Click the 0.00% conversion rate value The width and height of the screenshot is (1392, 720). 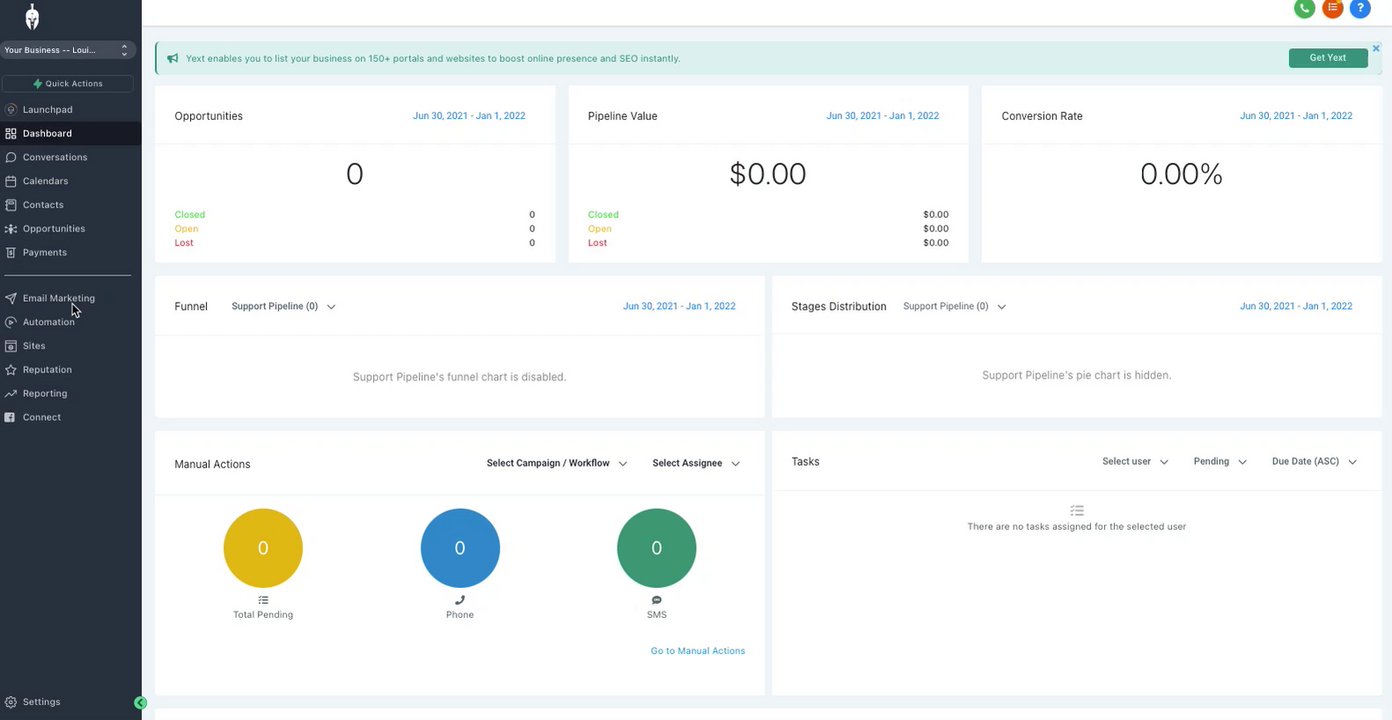[1181, 174]
